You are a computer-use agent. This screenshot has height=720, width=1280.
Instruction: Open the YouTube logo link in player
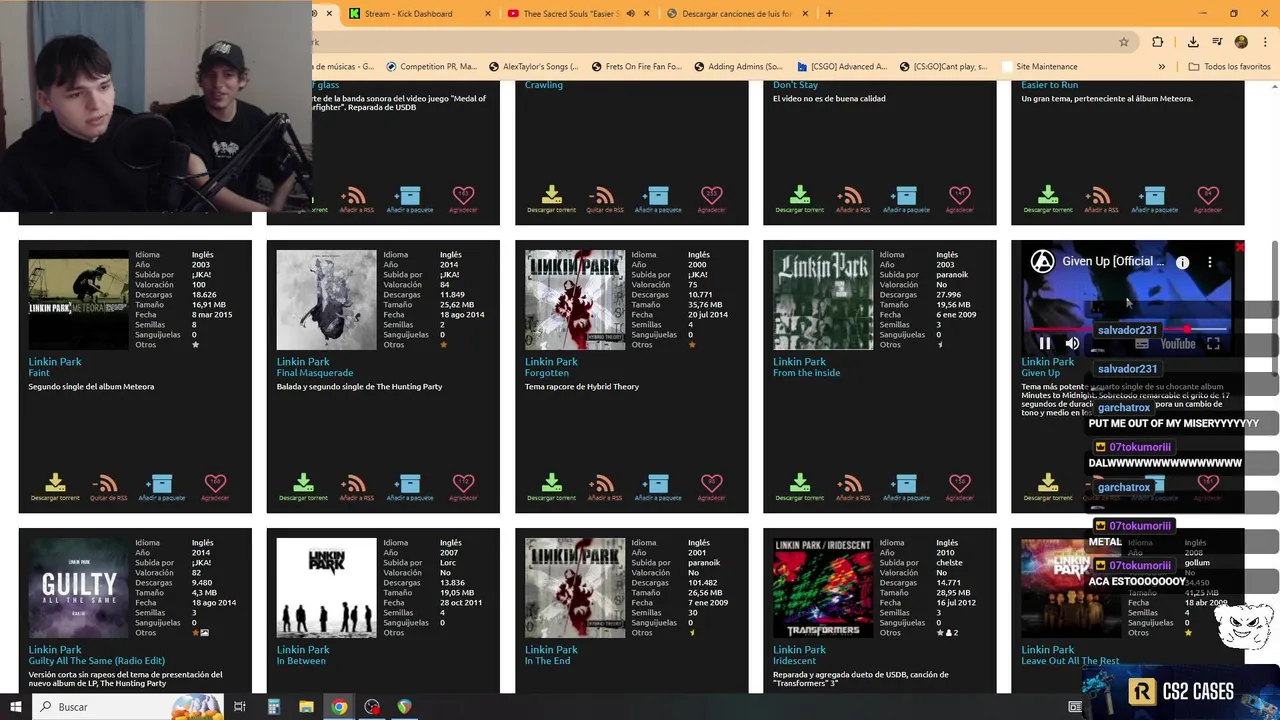(1178, 343)
